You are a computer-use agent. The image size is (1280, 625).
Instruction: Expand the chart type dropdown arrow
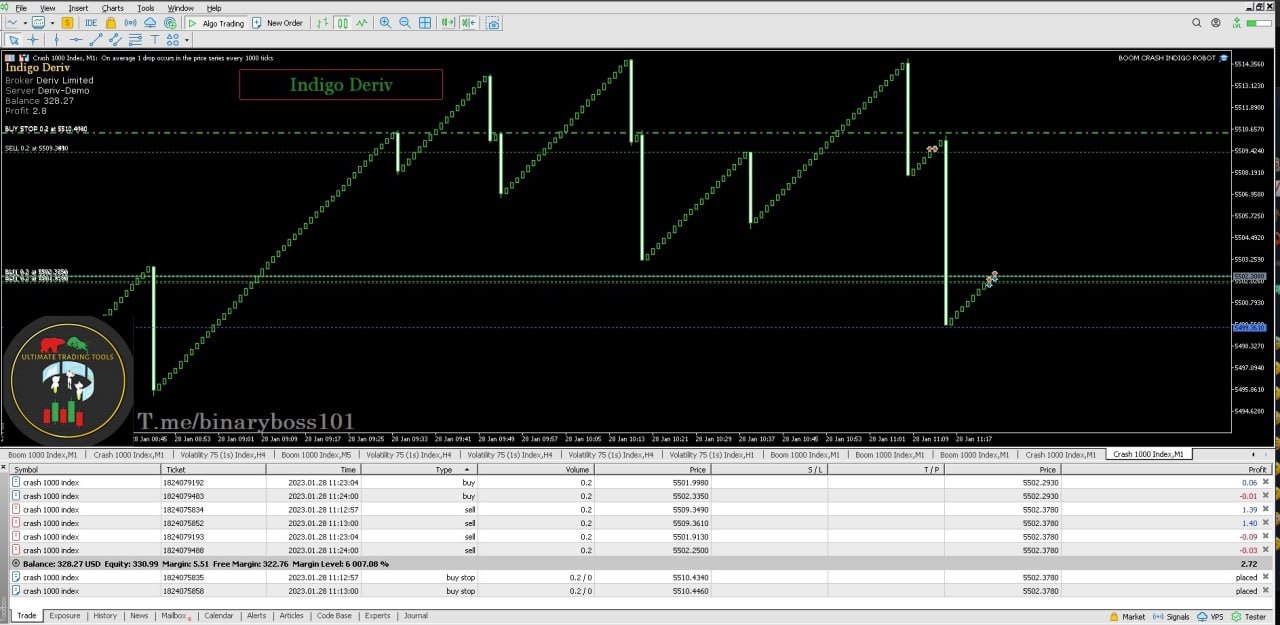(24, 23)
